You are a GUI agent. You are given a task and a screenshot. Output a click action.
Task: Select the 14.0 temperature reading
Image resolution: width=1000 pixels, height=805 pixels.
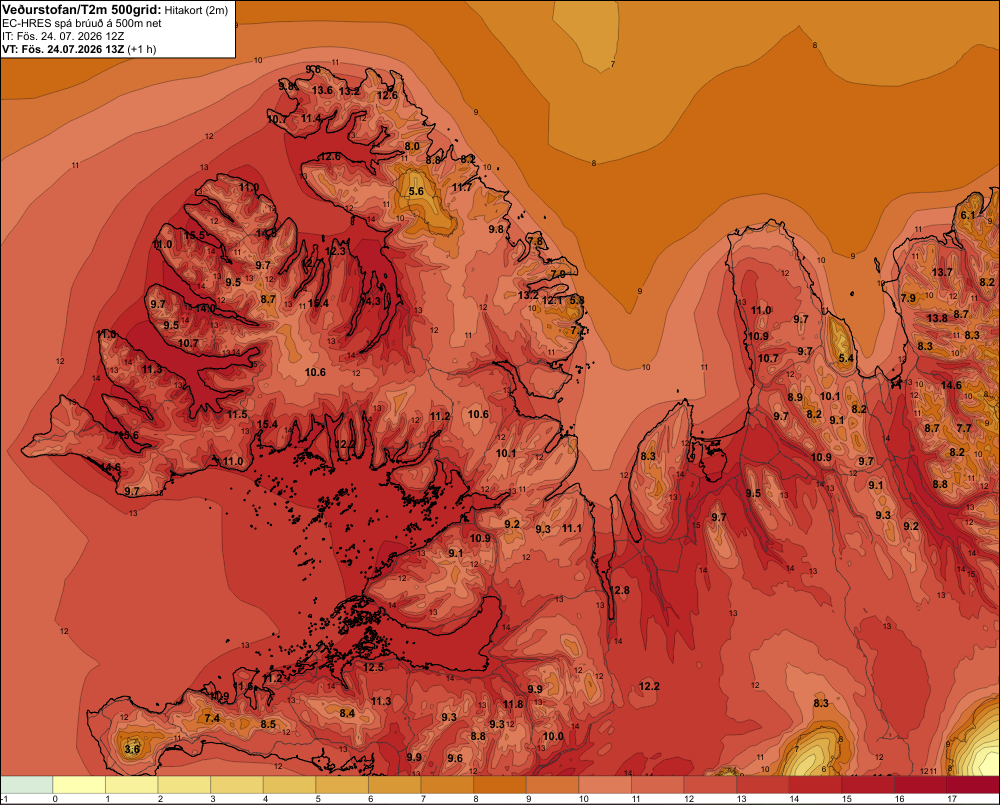pyautogui.click(x=205, y=309)
